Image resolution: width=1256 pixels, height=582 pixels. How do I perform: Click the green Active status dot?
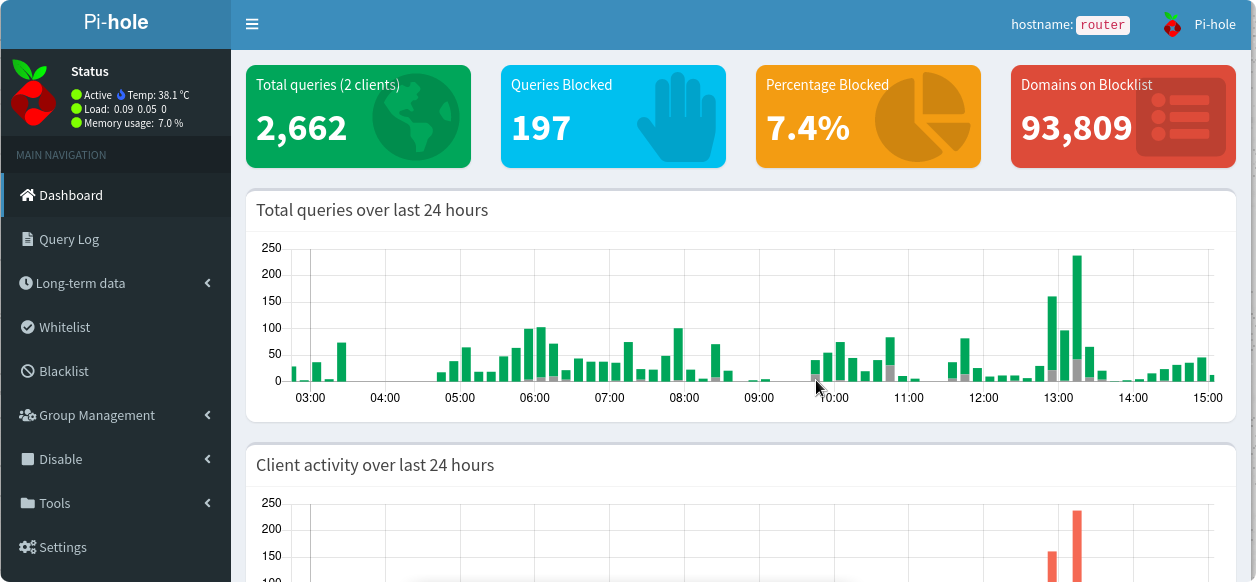(76, 95)
